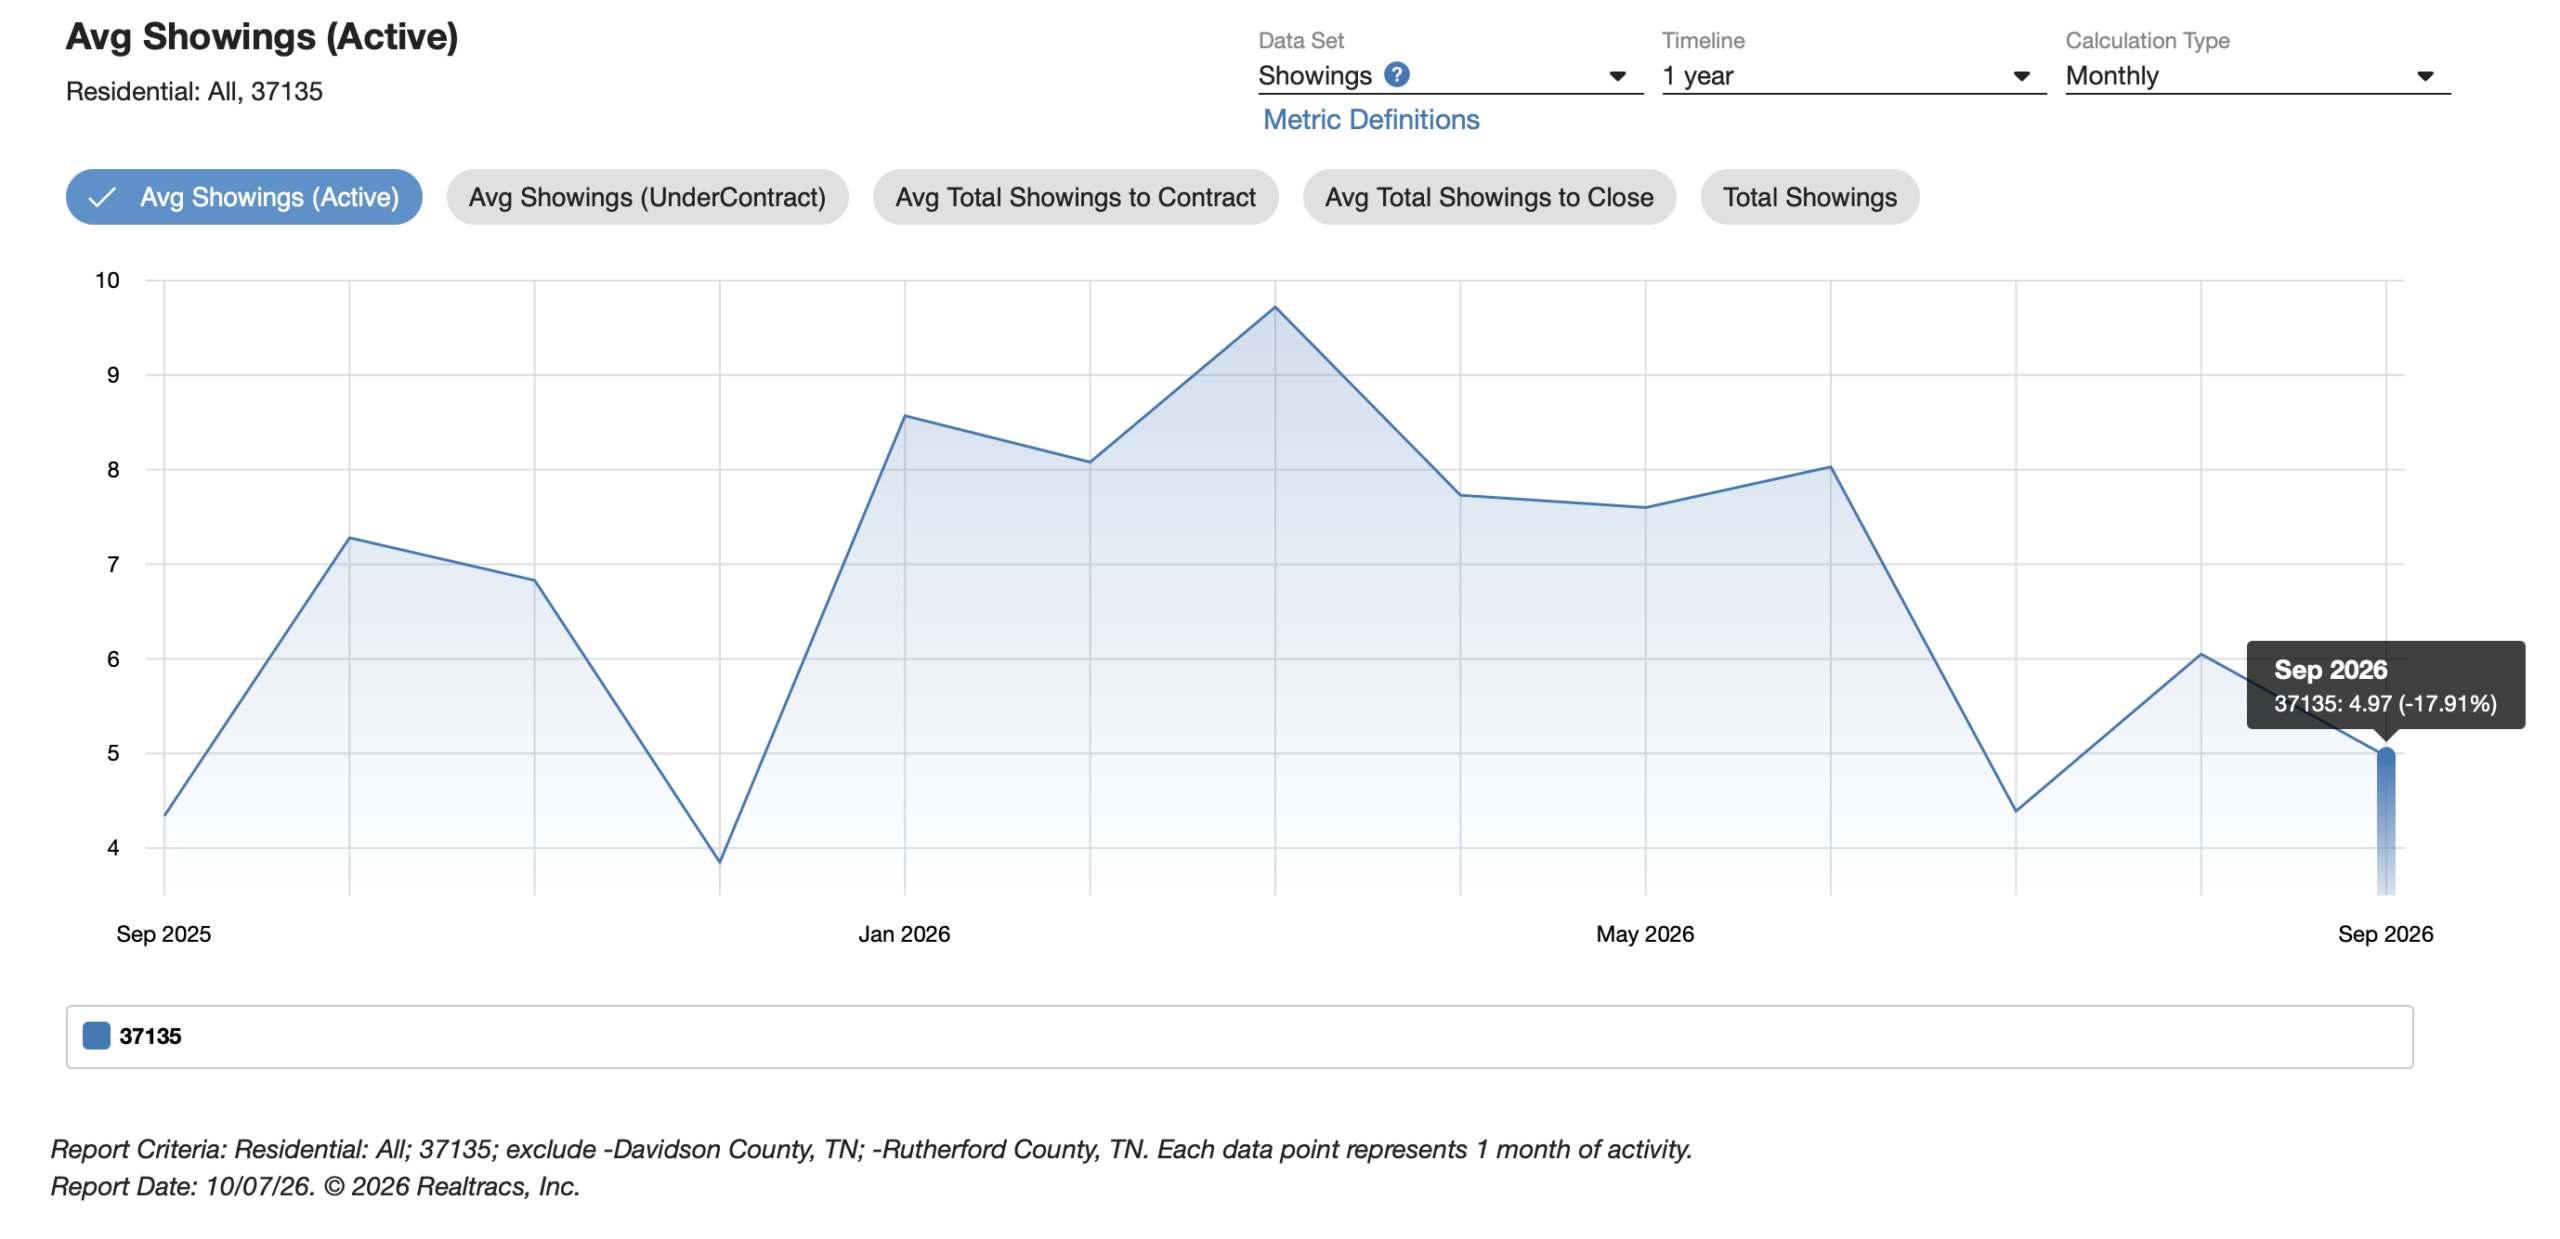Click the Sep 2026 tooltip box
Image resolution: width=2560 pixels, height=1239 pixels.
pos(2385,685)
